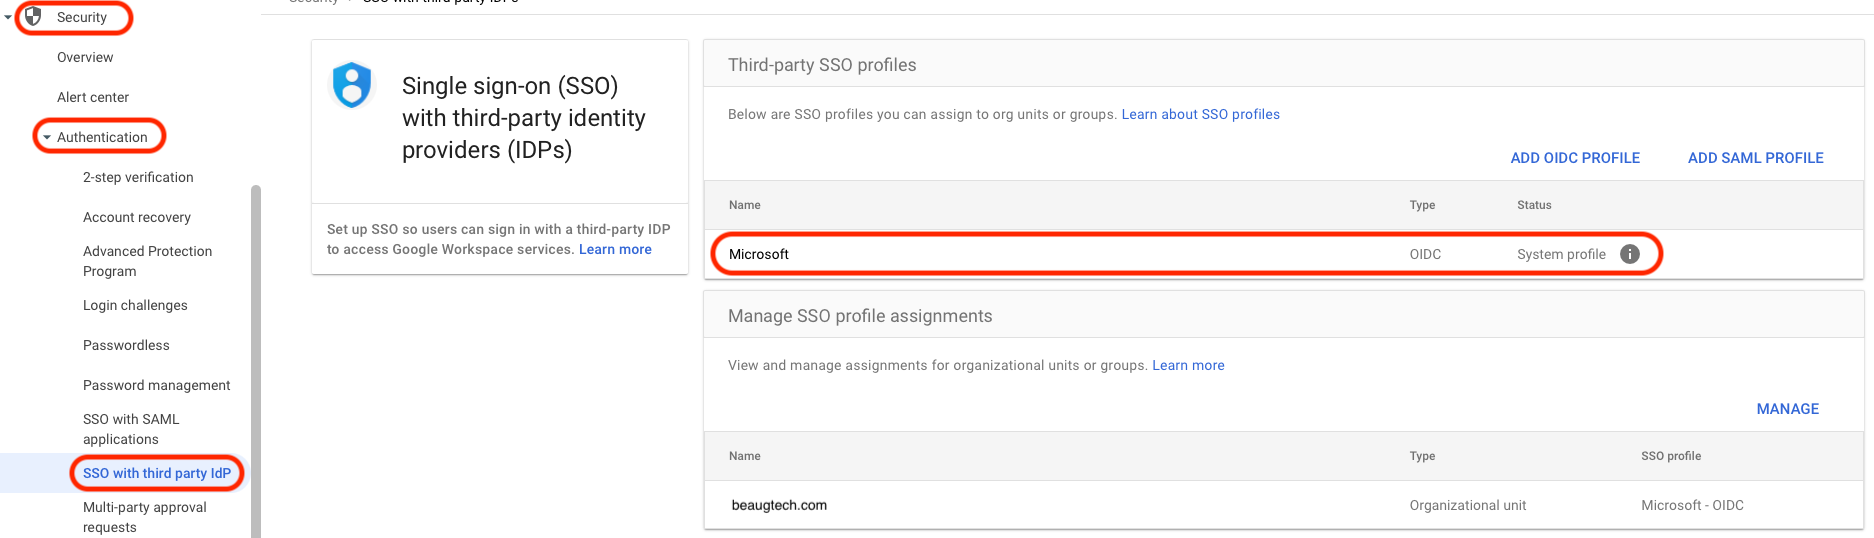This screenshot has width=1874, height=538.
Task: Open Alert center in sidebar
Action: (x=93, y=97)
